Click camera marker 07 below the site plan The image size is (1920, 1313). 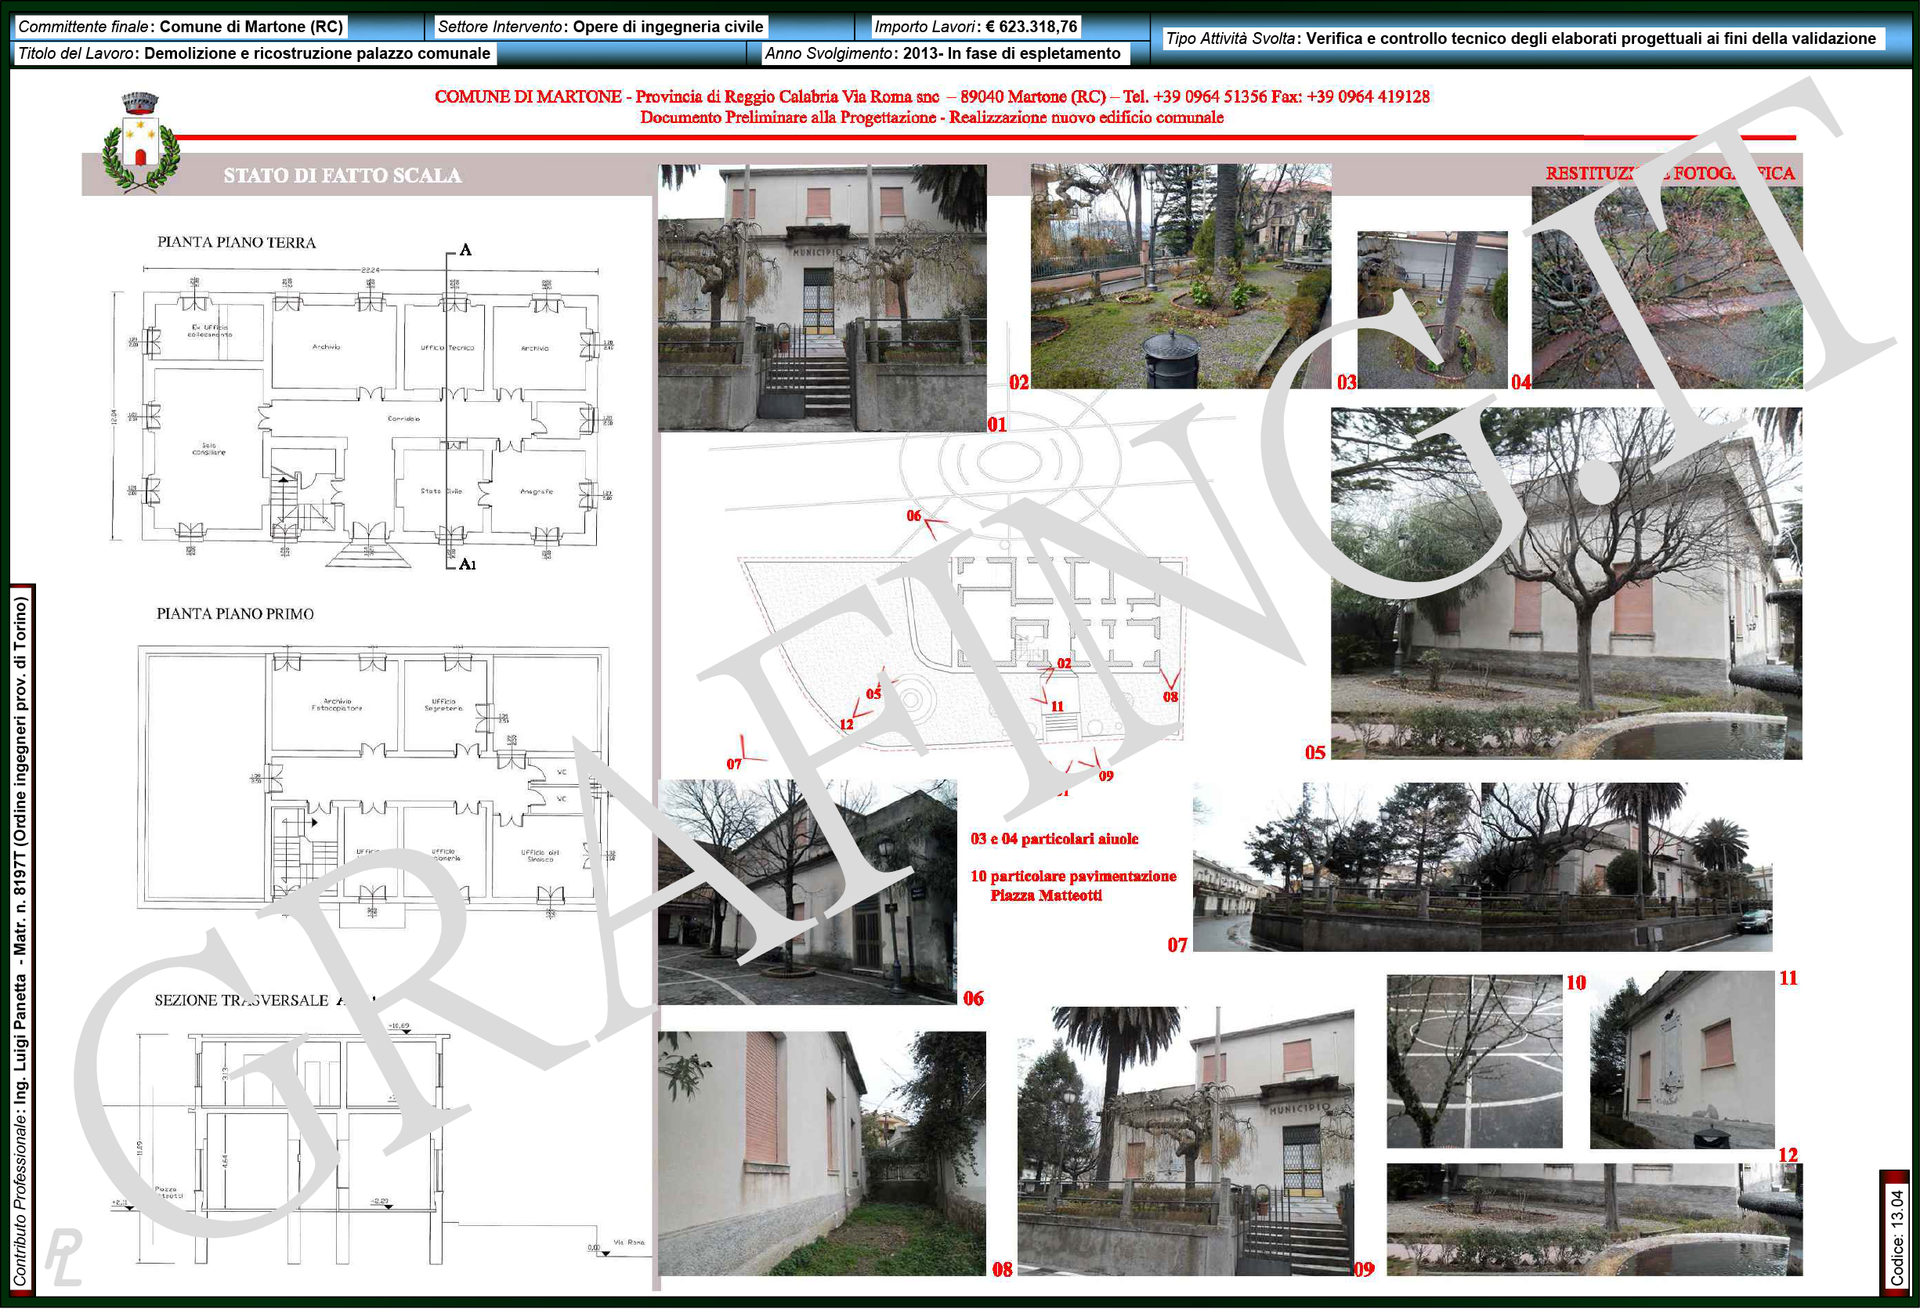735,764
